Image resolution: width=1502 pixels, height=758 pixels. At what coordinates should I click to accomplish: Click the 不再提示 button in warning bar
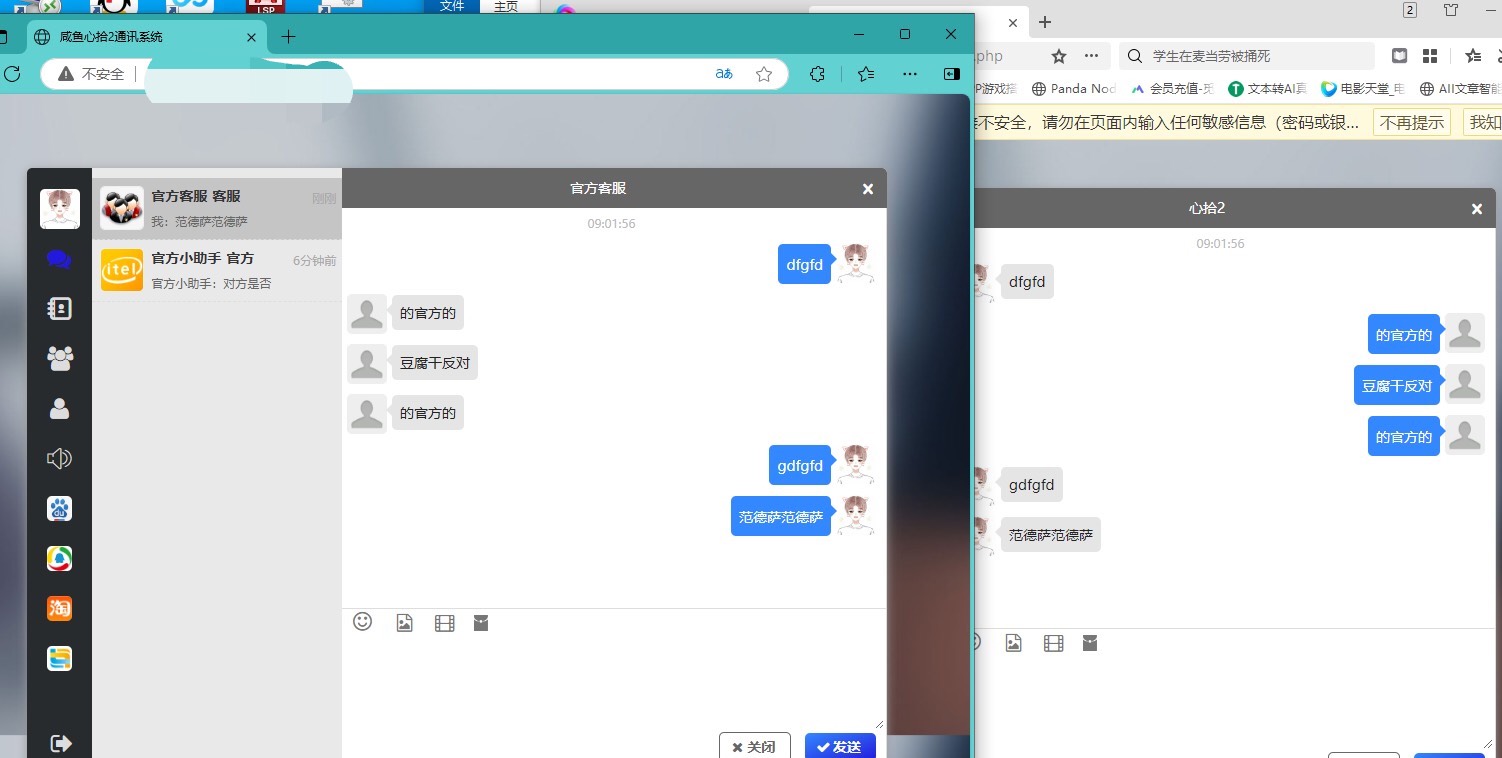(1413, 123)
